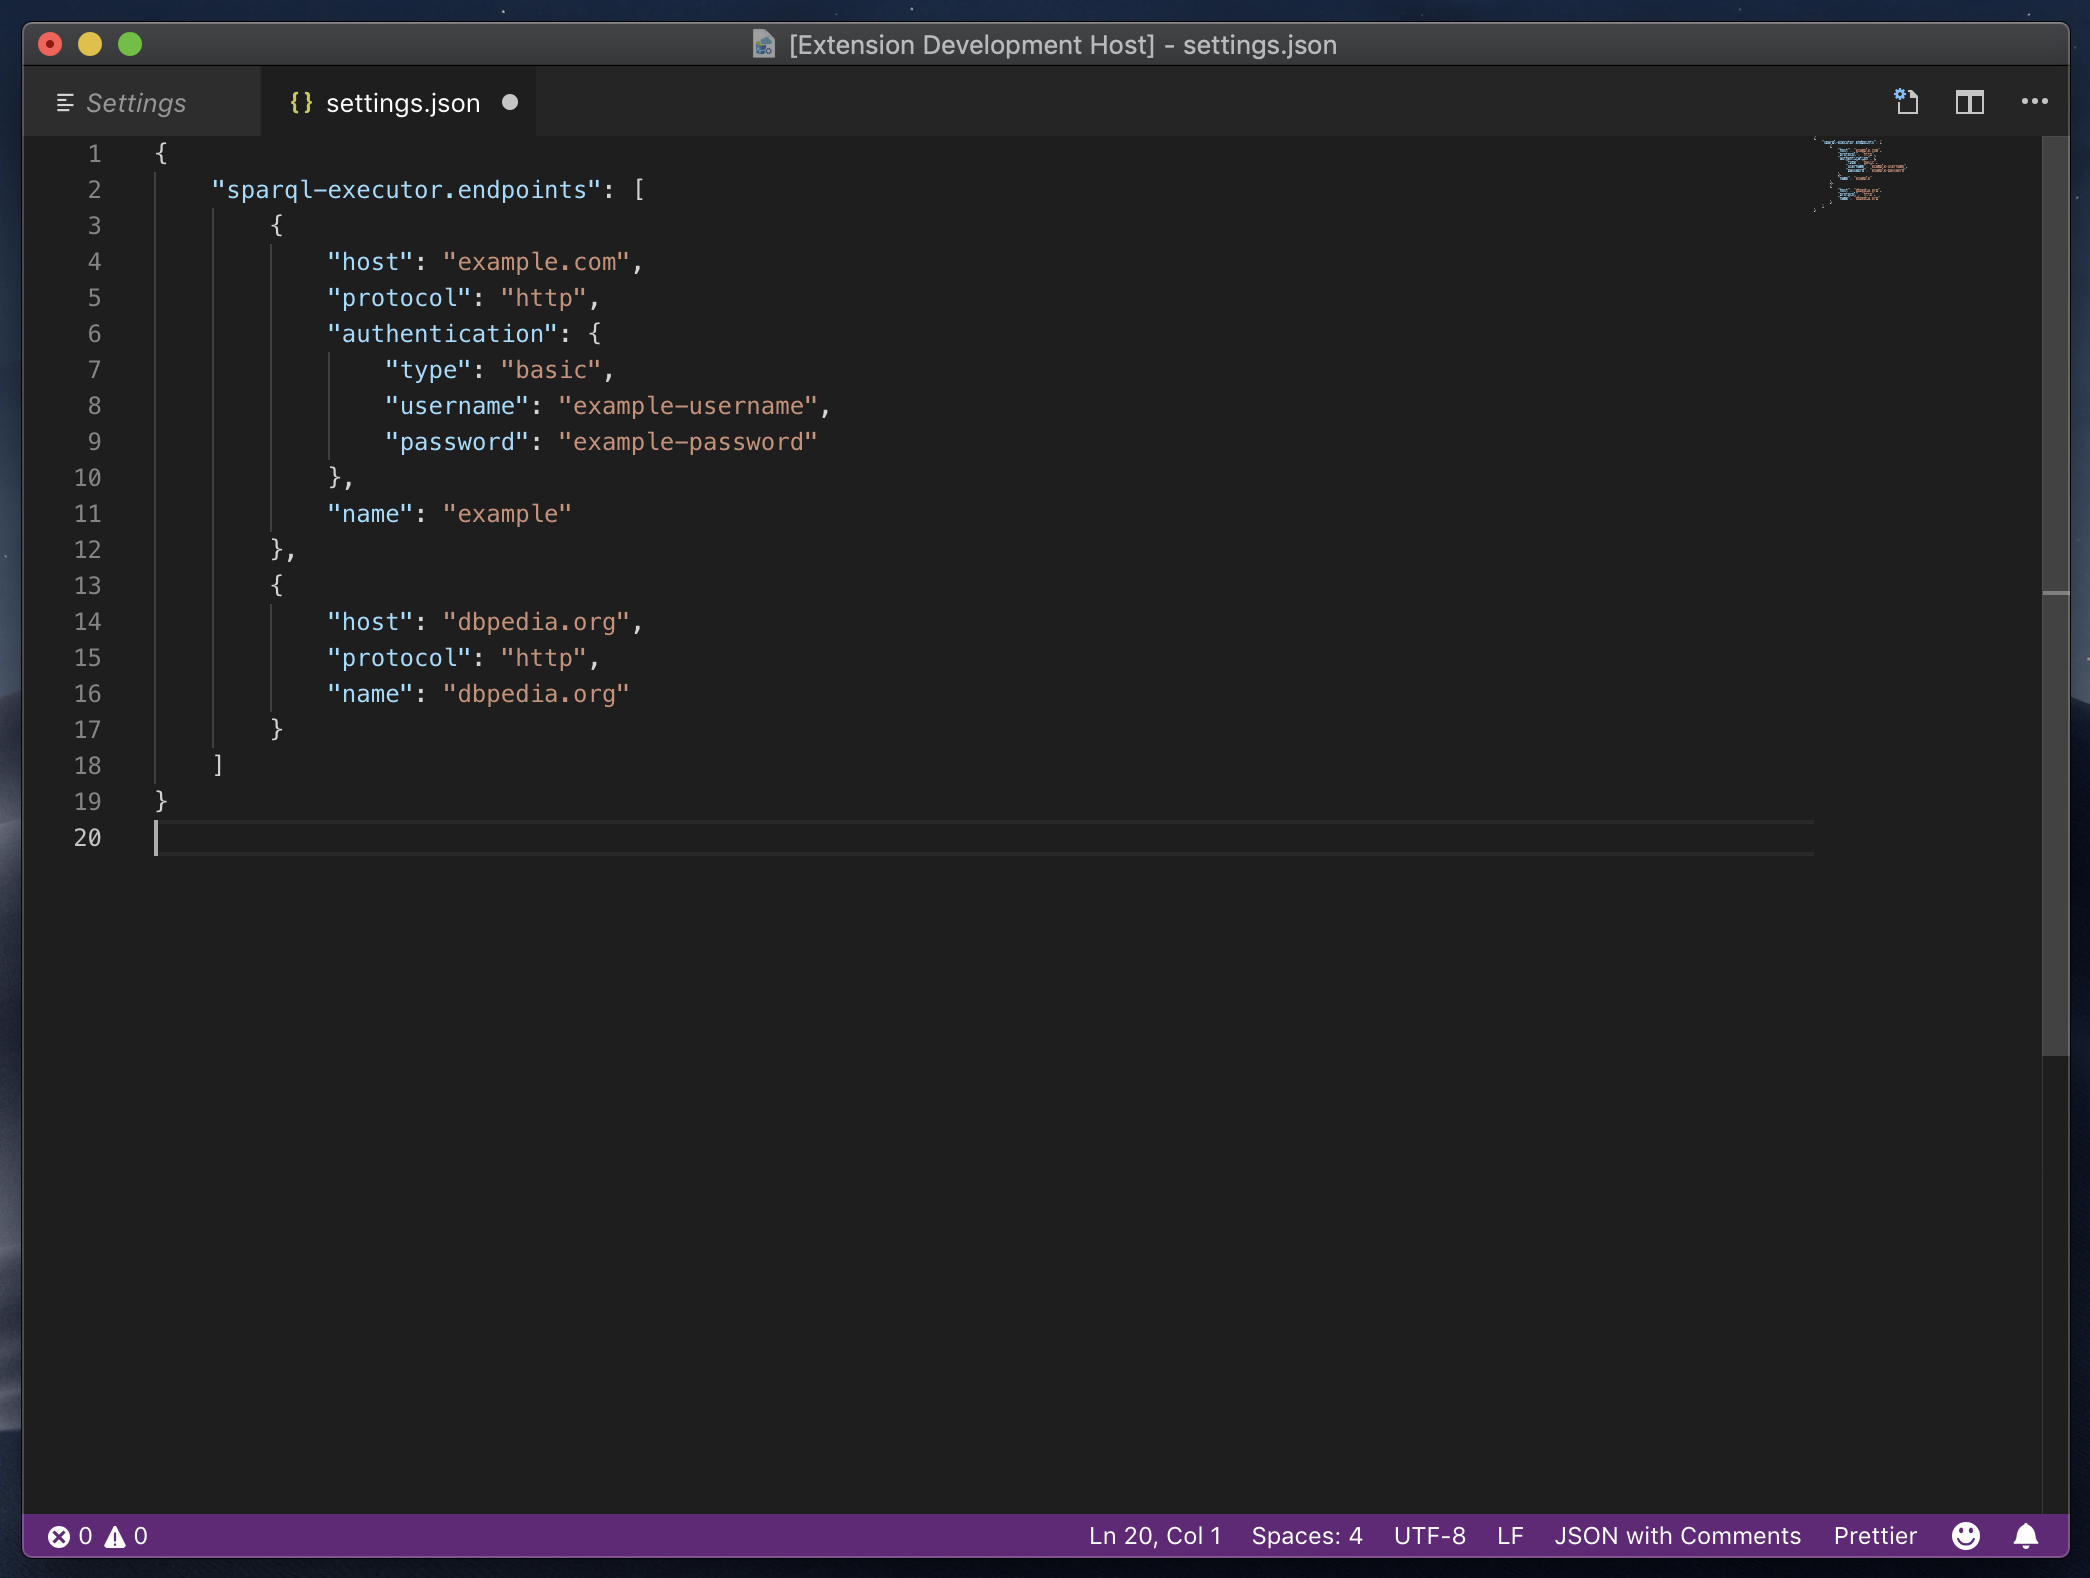Click the errors count icon in status bar
2090x1578 pixels.
coord(60,1536)
